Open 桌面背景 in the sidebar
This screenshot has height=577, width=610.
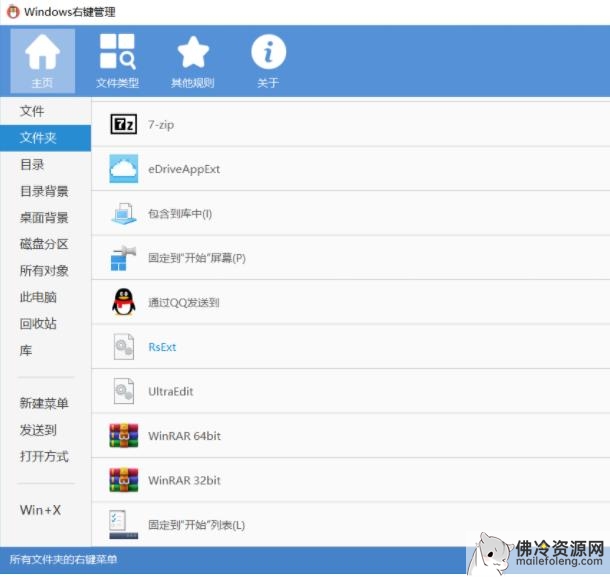point(44,217)
